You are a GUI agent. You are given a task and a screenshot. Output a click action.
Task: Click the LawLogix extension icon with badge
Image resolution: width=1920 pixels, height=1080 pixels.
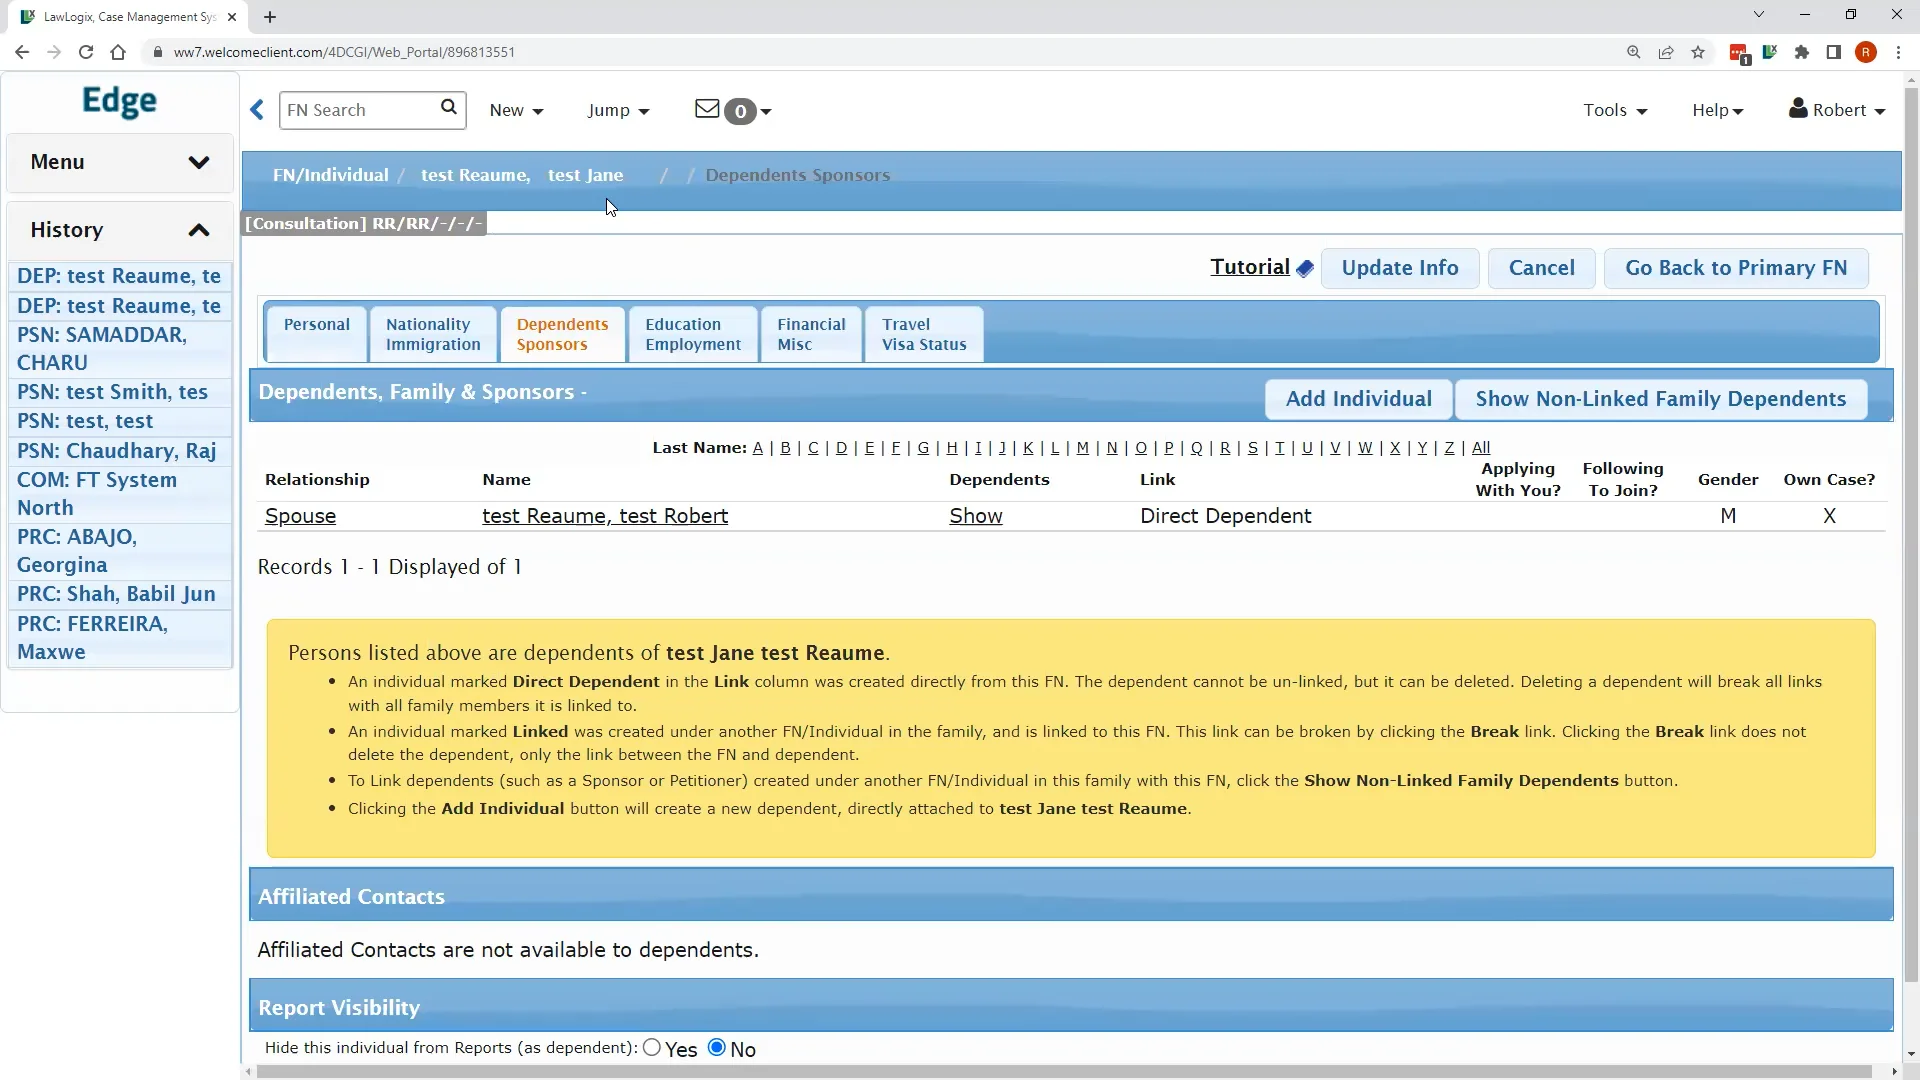pyautogui.click(x=1738, y=52)
